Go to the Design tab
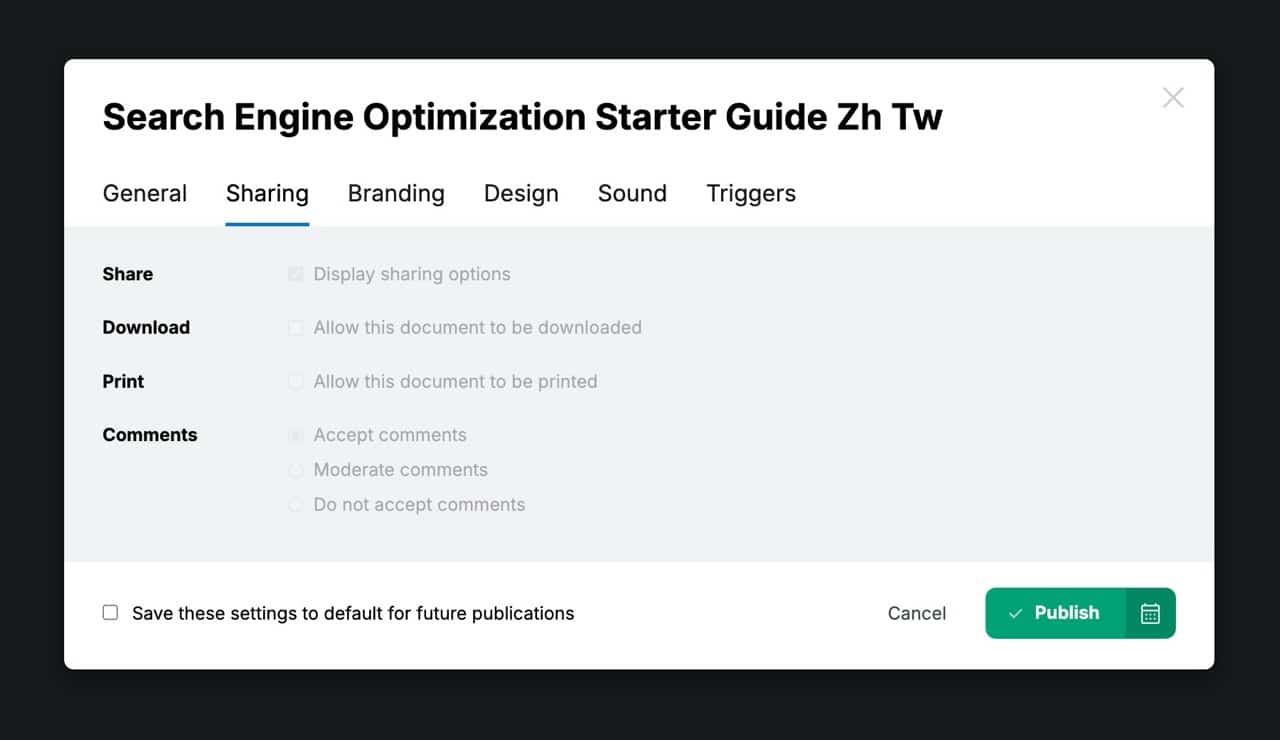Viewport: 1280px width, 740px height. click(x=521, y=193)
